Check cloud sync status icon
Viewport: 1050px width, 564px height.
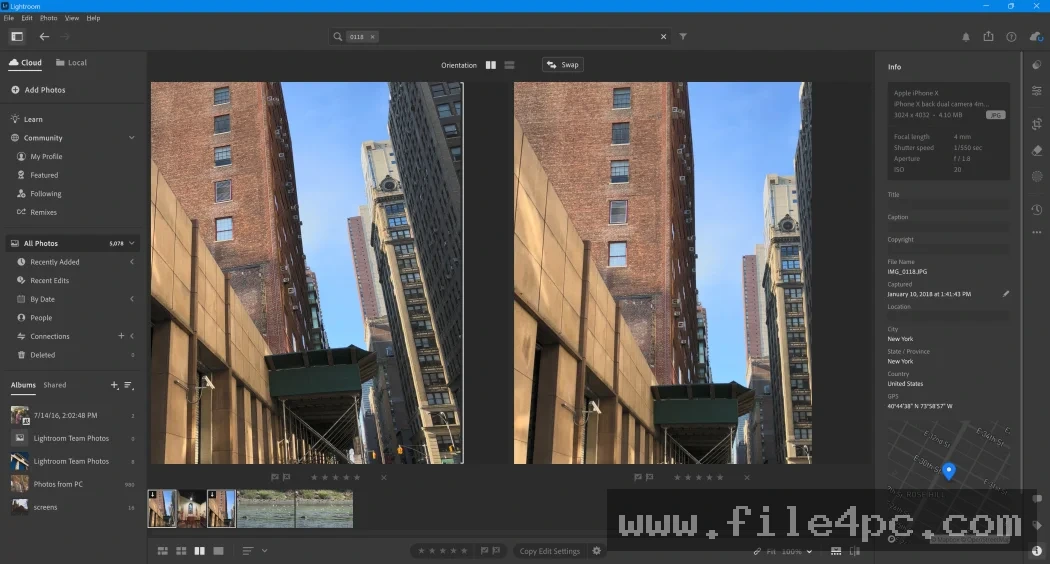pos(1036,37)
